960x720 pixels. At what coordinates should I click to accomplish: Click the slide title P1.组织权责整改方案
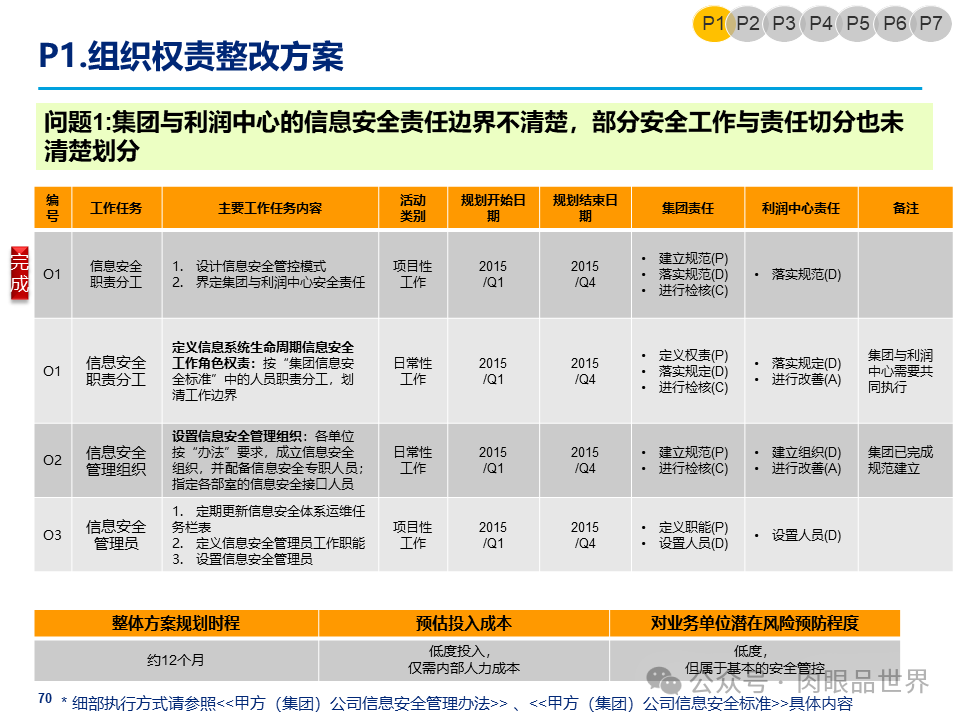coord(190,56)
